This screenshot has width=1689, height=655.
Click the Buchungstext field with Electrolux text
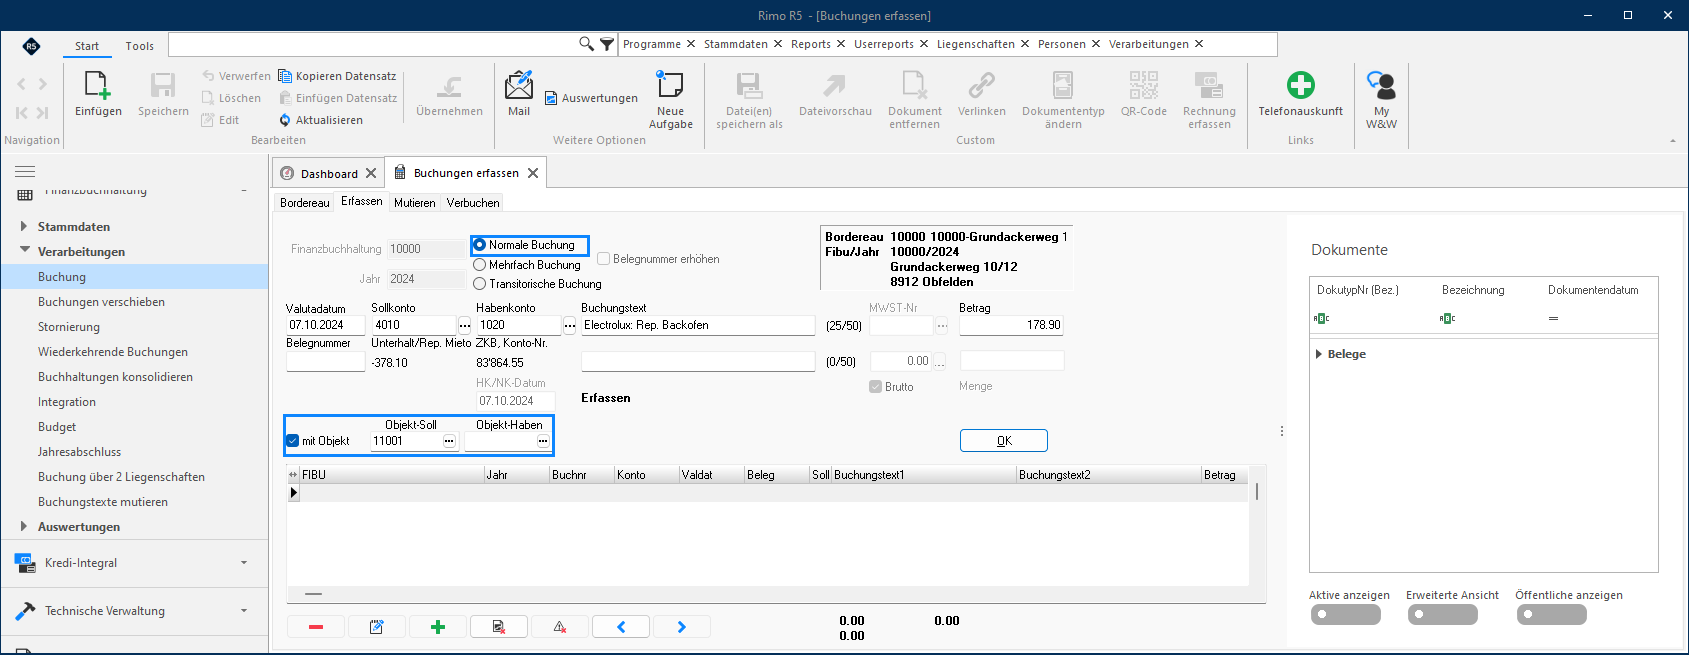click(x=698, y=325)
